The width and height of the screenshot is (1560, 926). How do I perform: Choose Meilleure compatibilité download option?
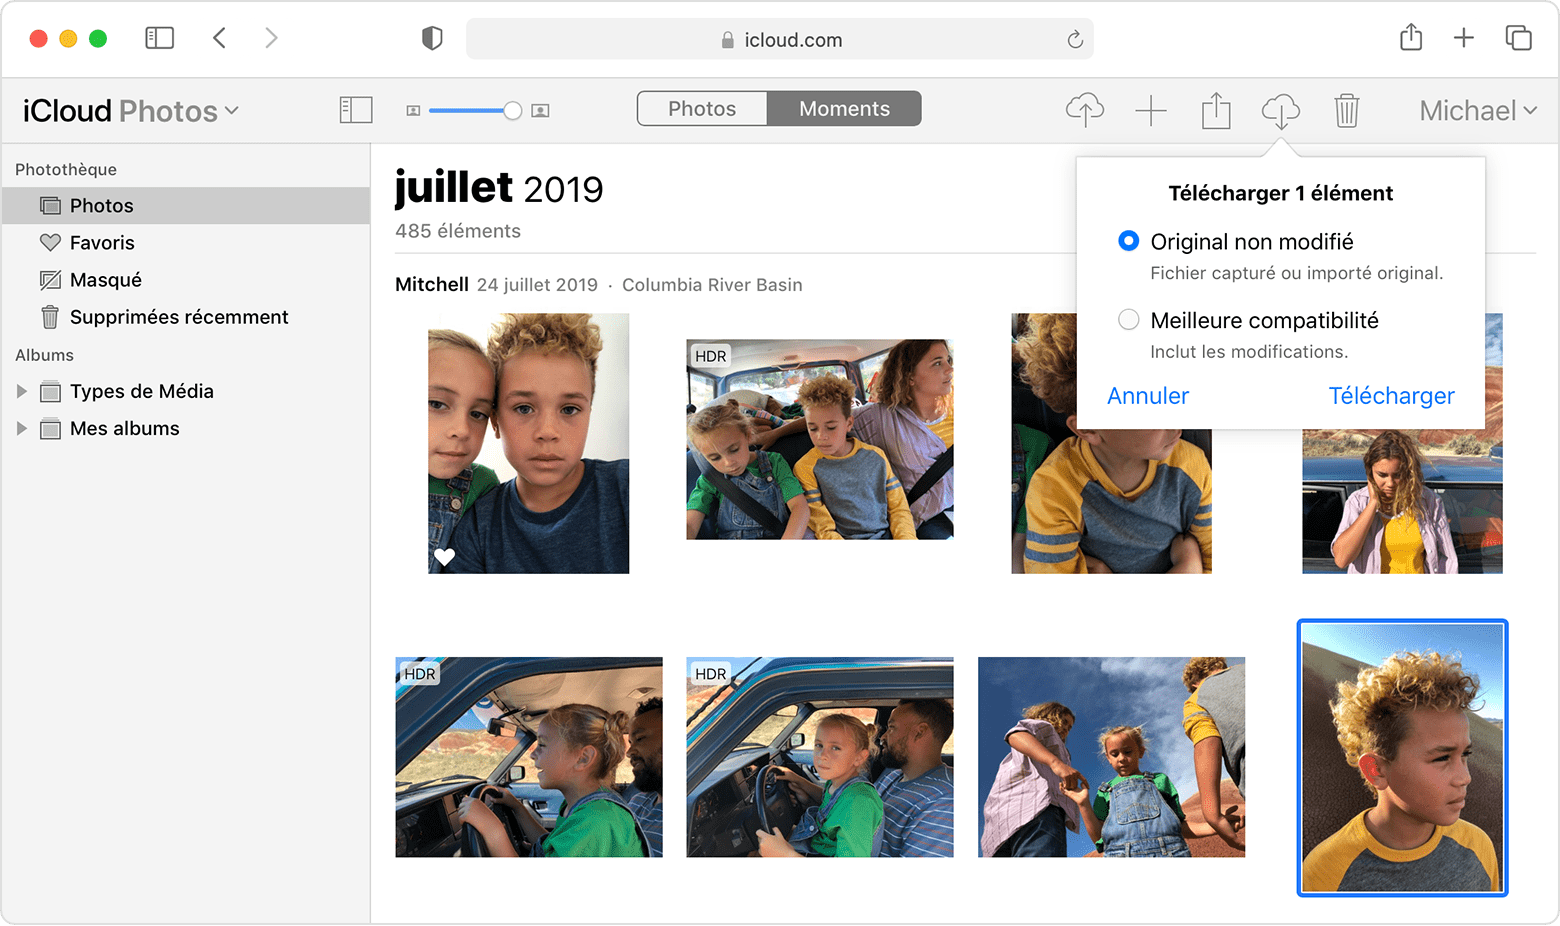tap(1128, 320)
